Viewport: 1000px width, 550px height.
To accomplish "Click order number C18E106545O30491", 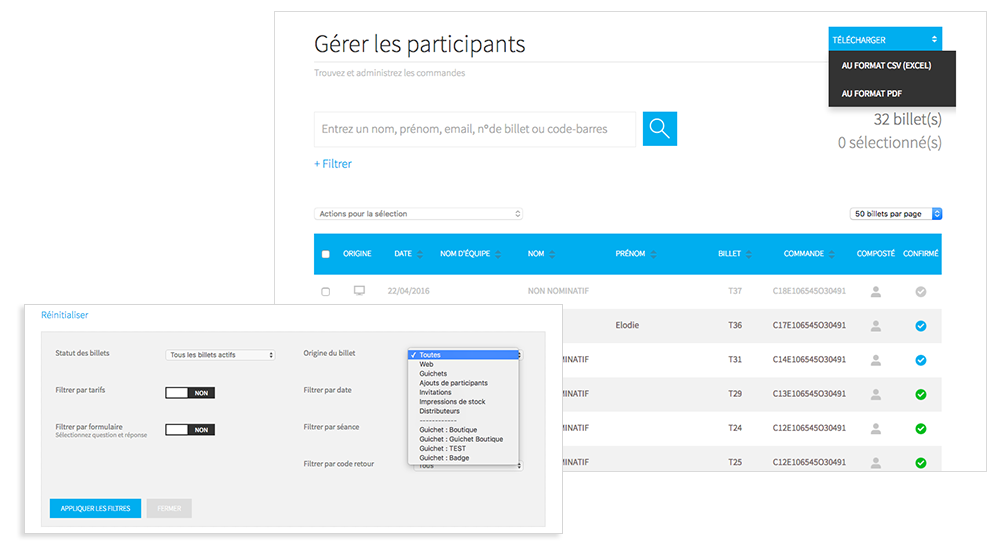I will pyautogui.click(x=809, y=291).
